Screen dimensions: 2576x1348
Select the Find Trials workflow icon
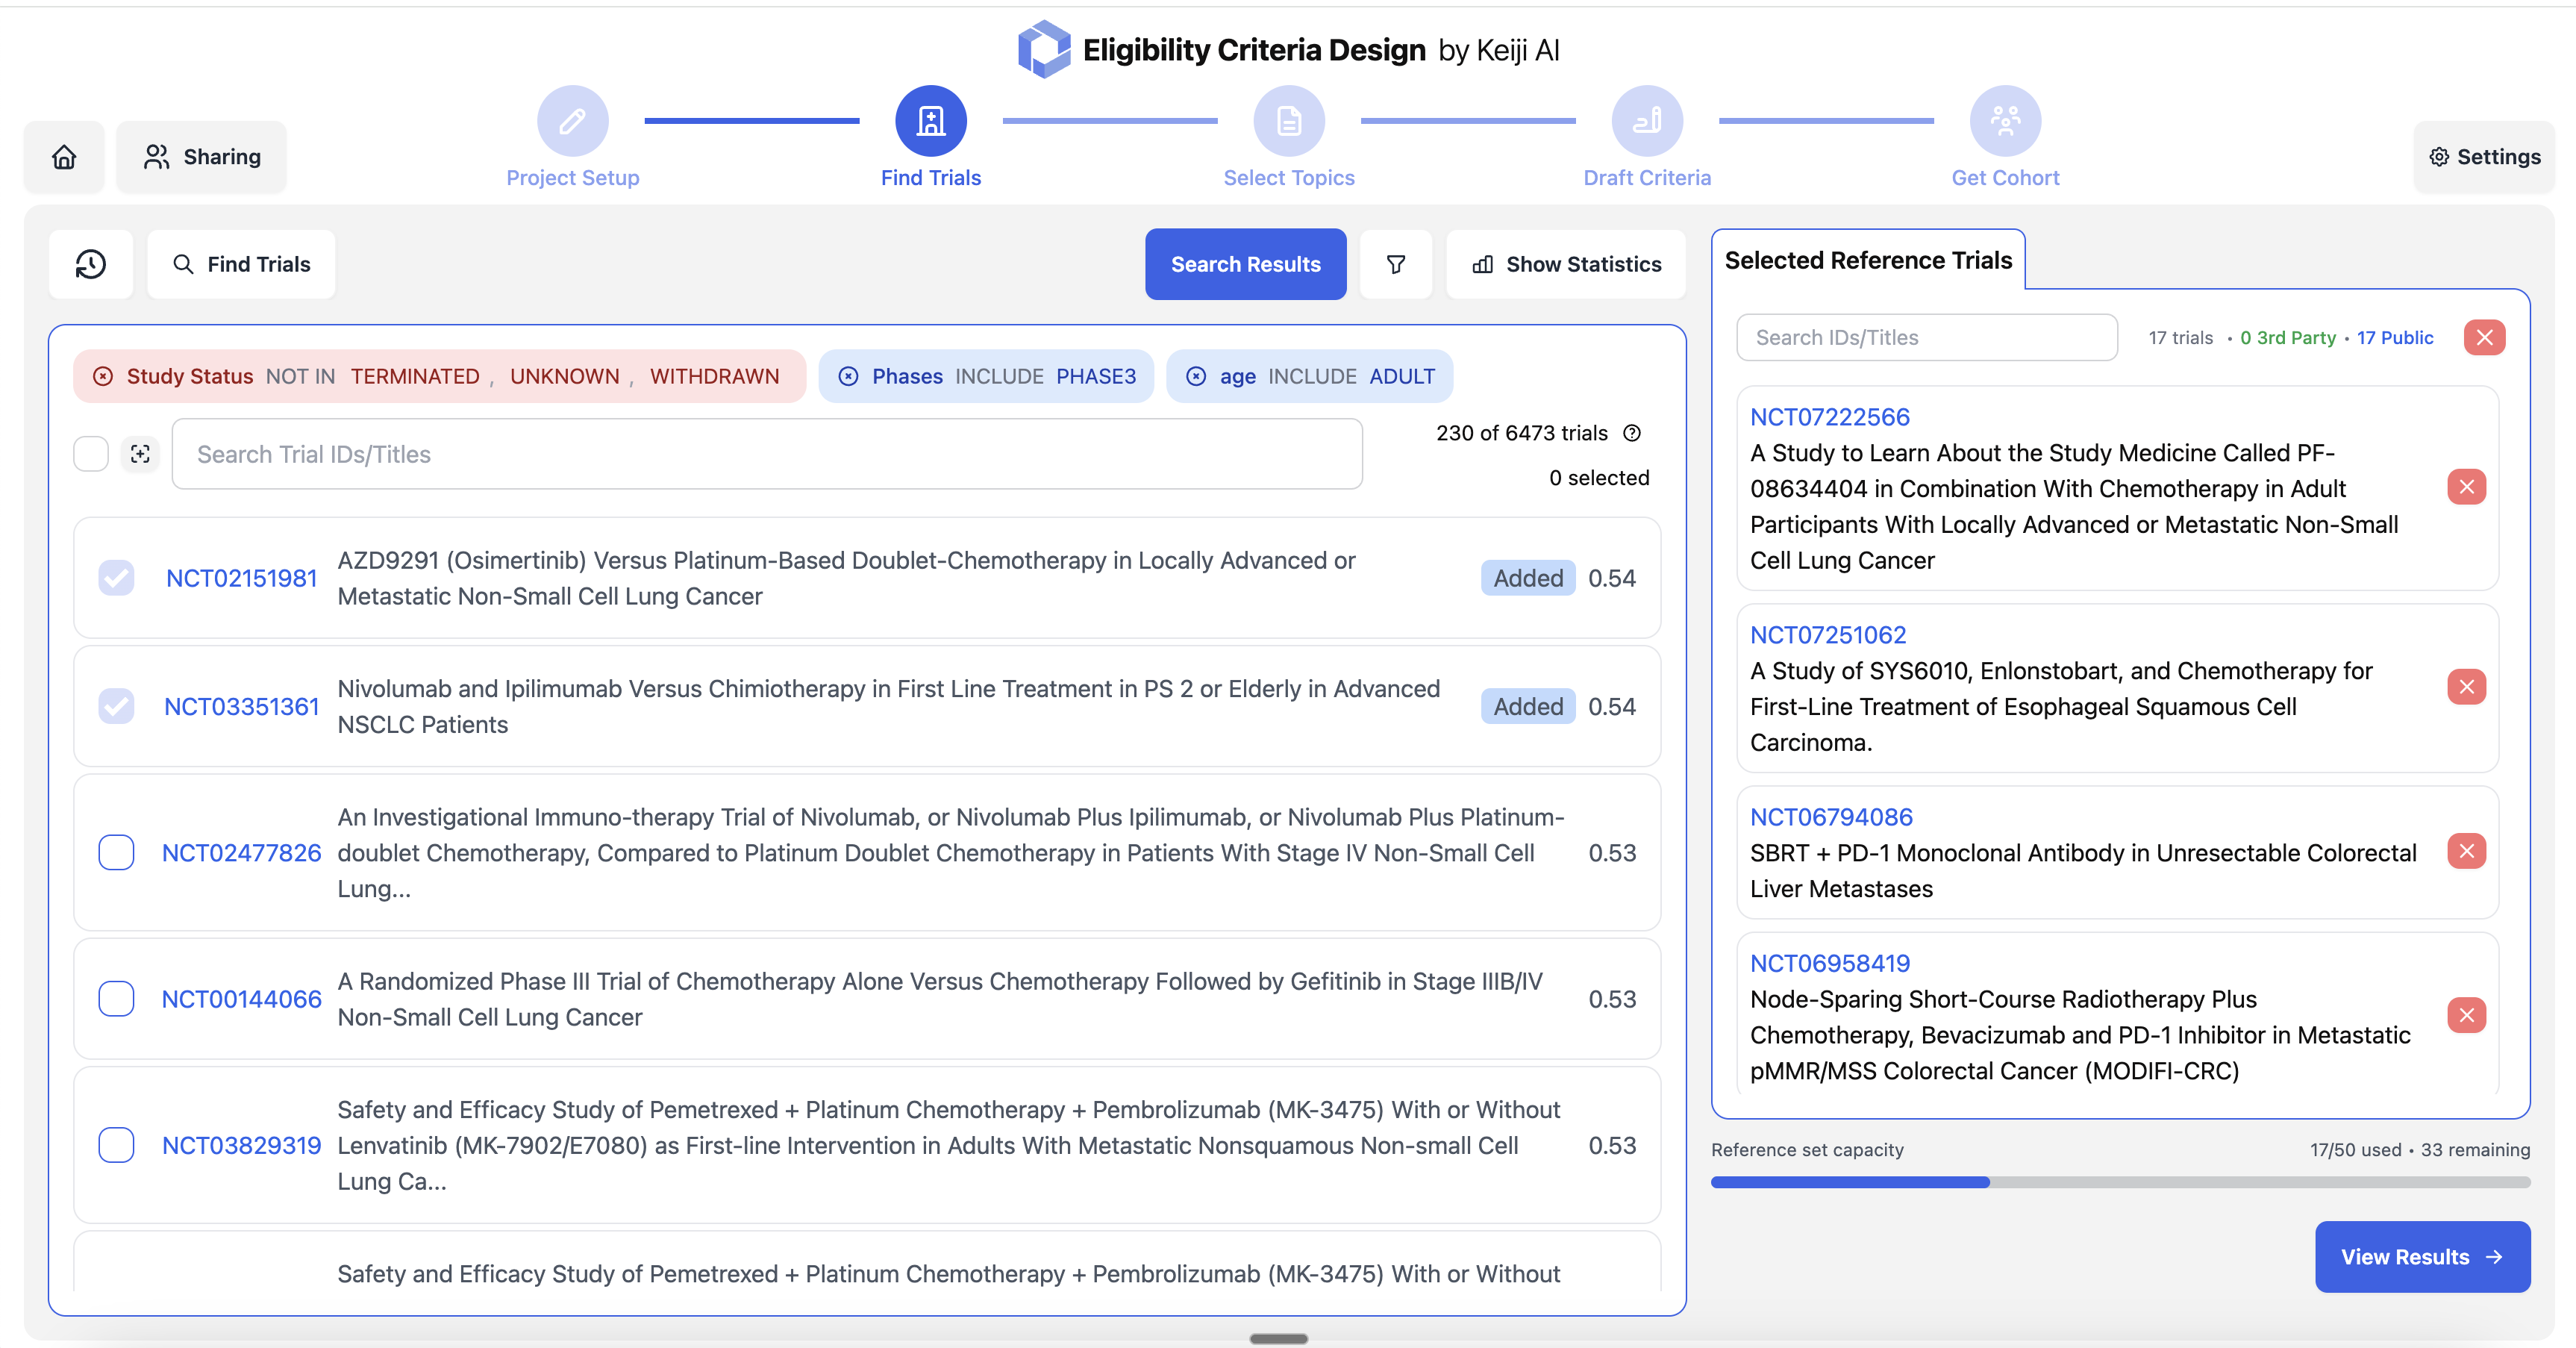tap(930, 120)
